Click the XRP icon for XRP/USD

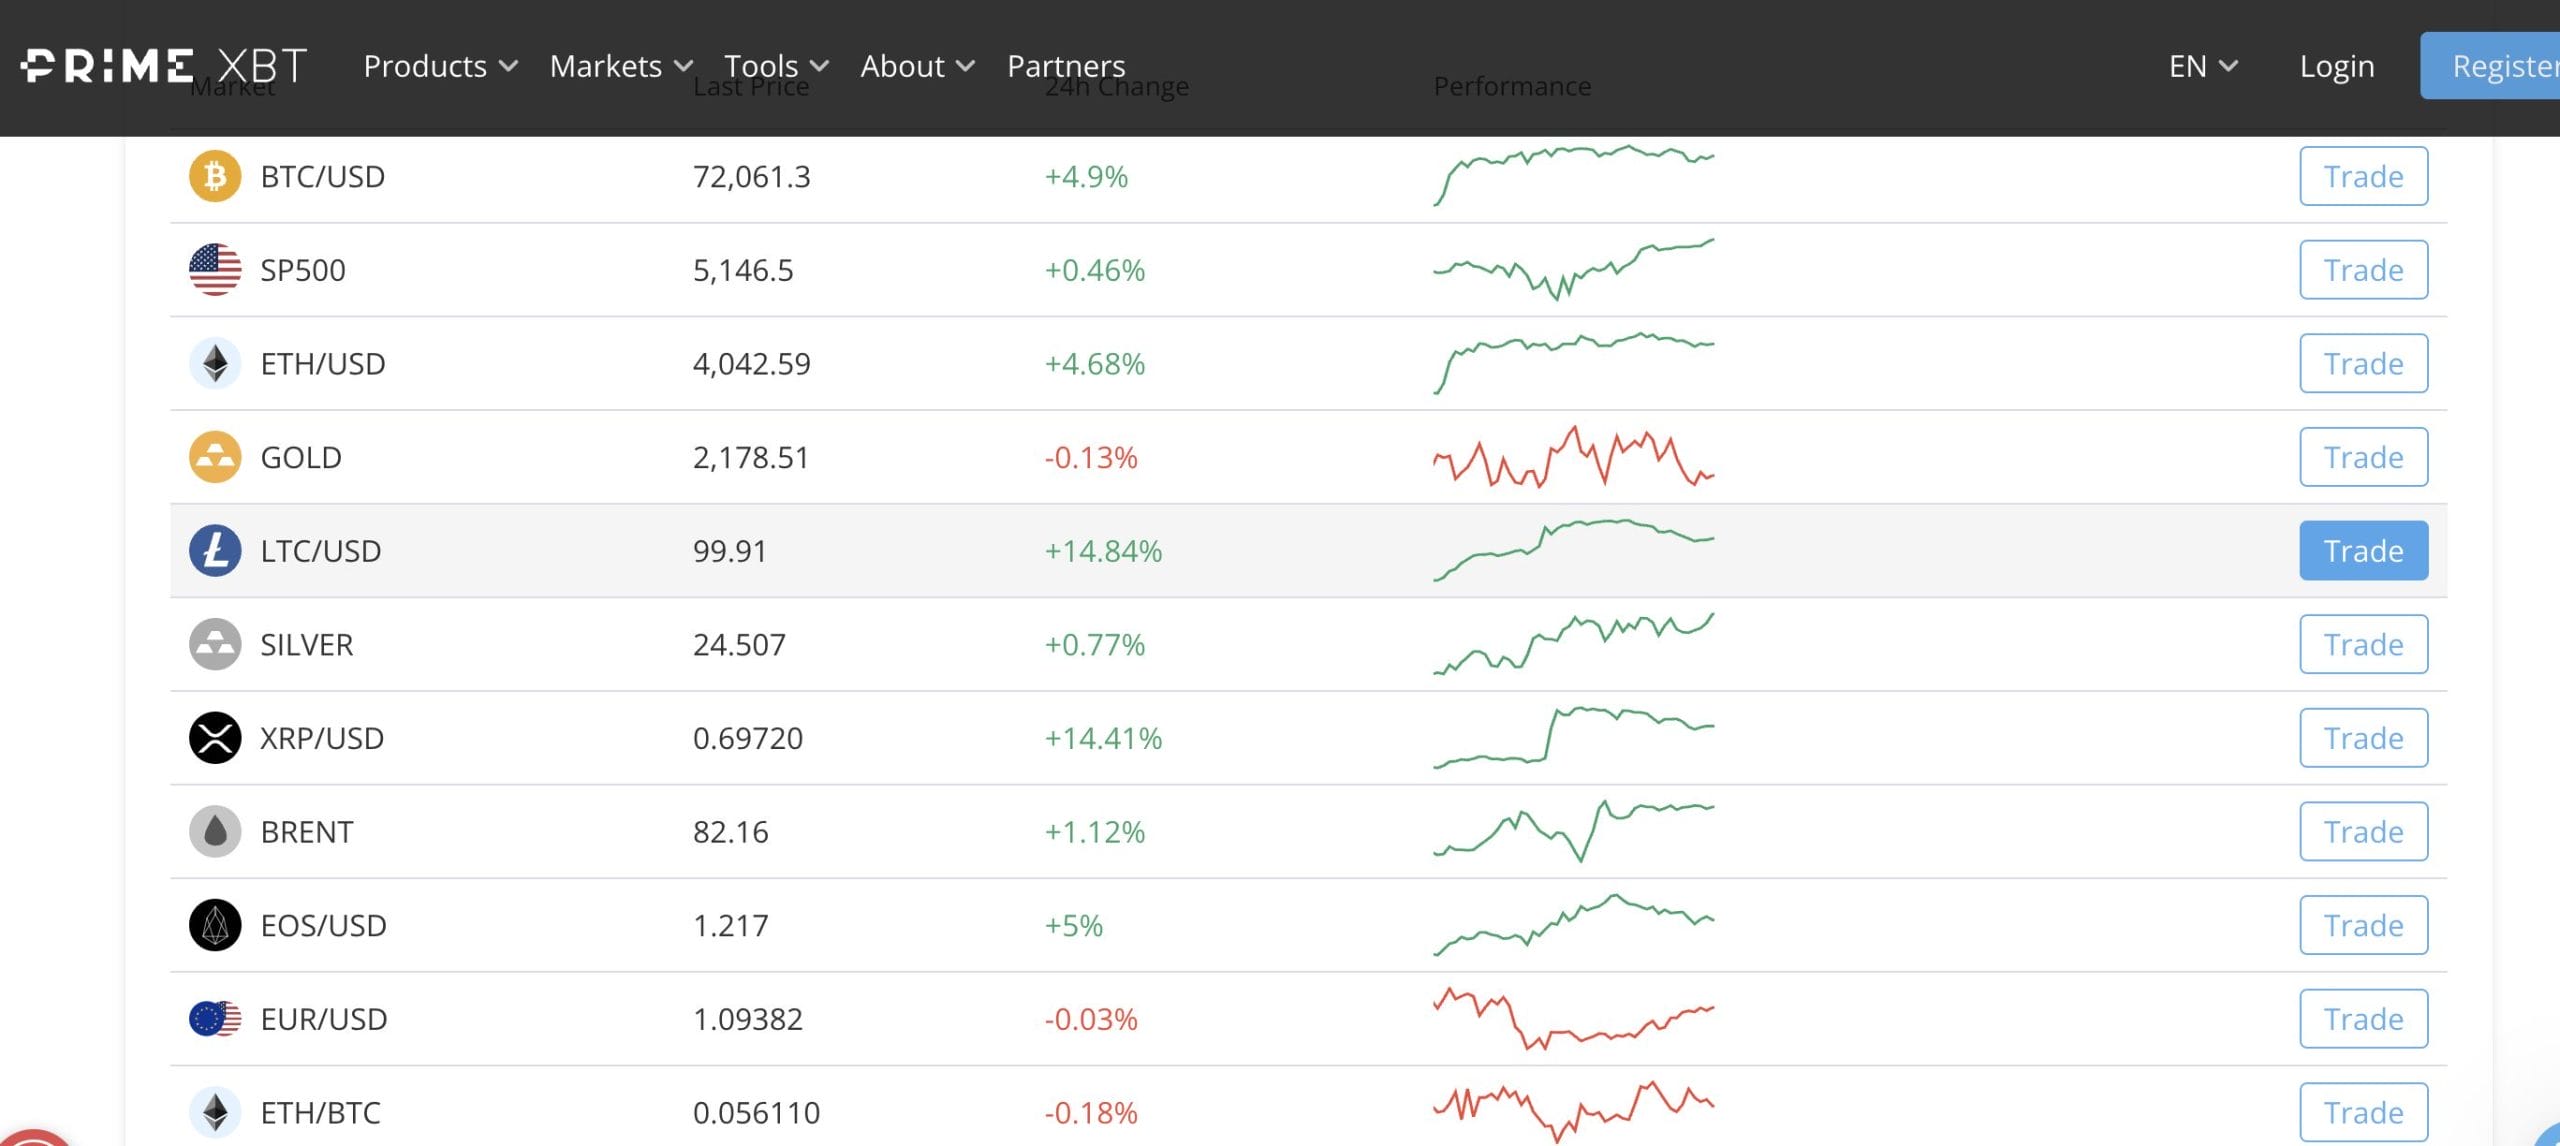(215, 738)
